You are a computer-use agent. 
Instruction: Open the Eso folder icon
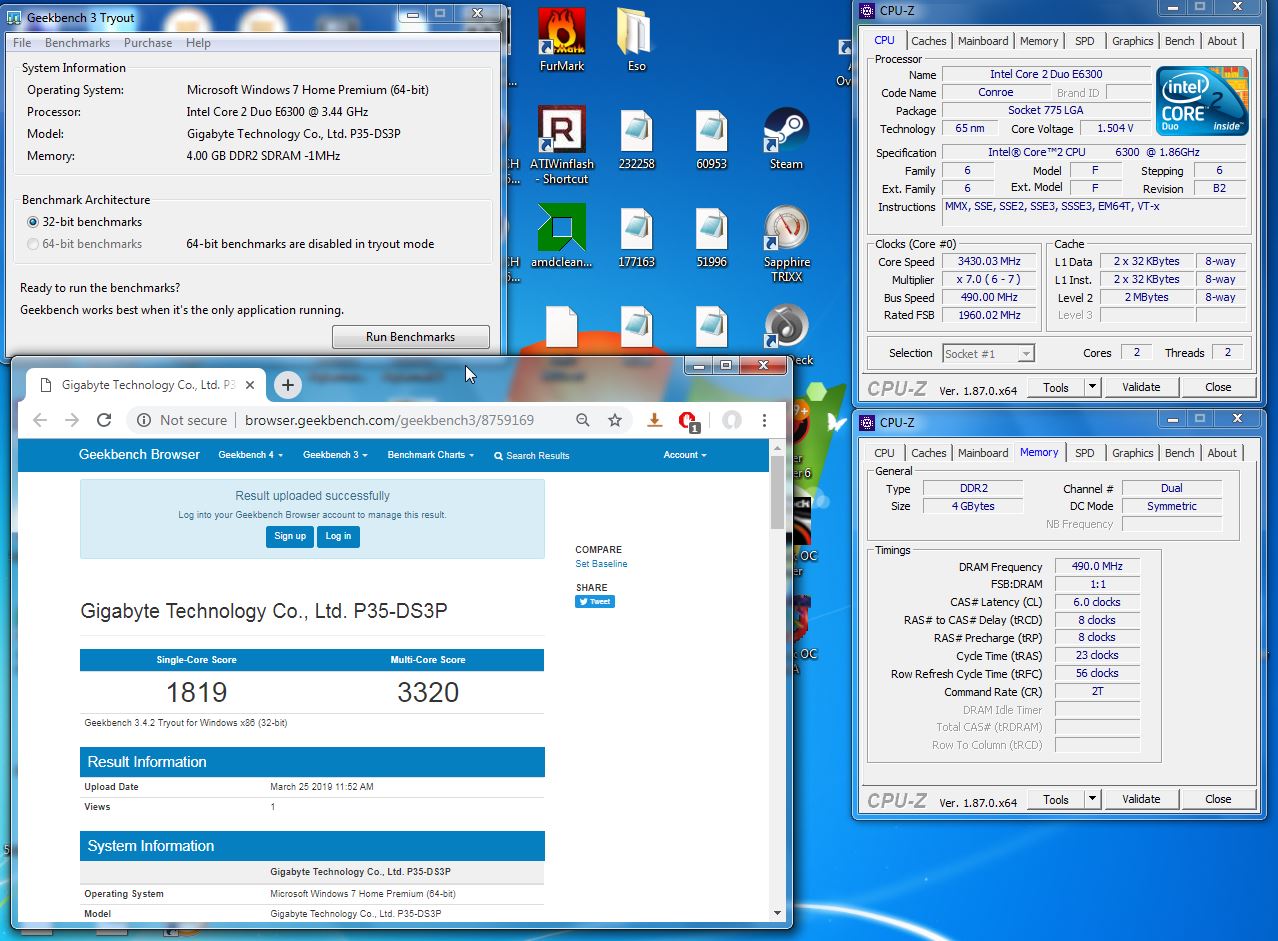point(636,40)
